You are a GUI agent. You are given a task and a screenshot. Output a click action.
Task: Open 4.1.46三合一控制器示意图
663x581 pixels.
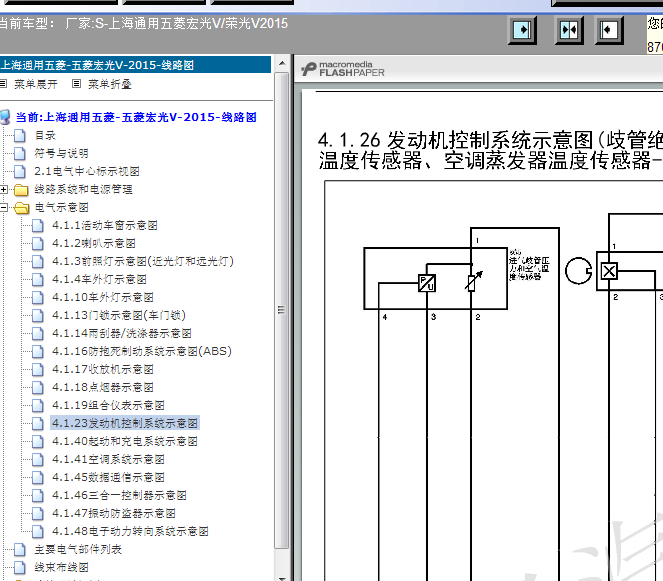119,495
